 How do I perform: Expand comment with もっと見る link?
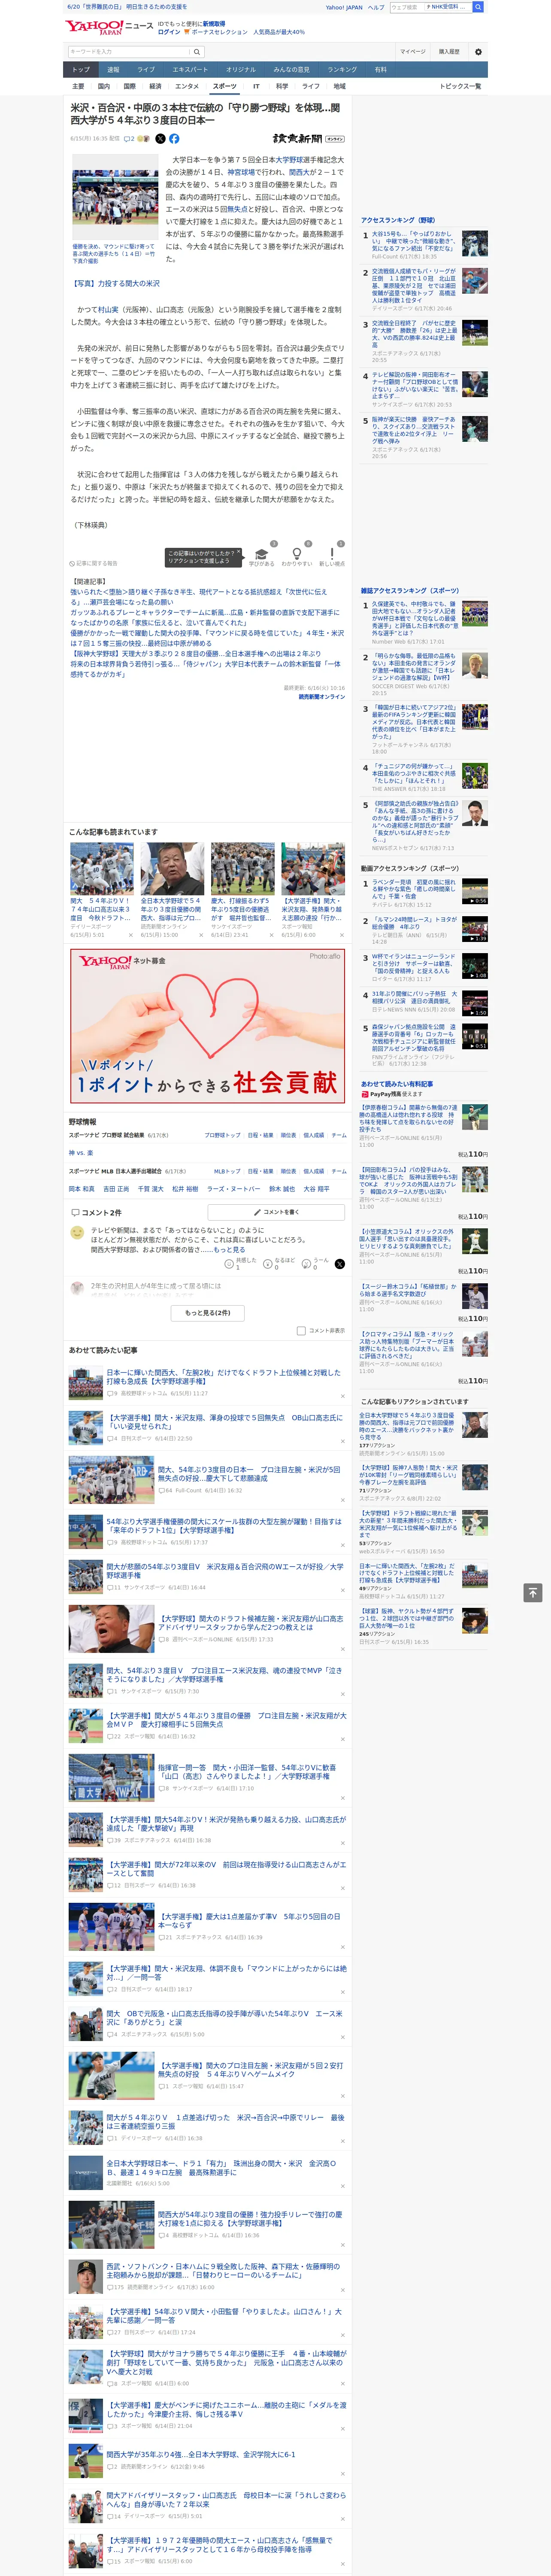(x=229, y=1249)
